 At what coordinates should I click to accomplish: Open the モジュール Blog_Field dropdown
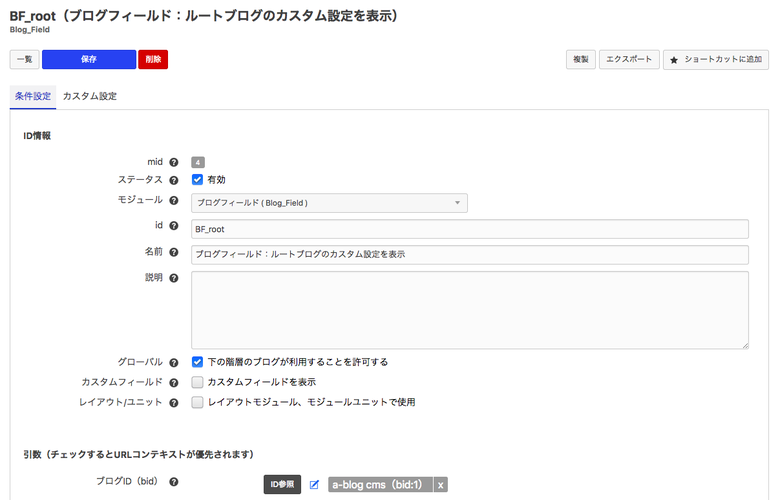[329, 203]
